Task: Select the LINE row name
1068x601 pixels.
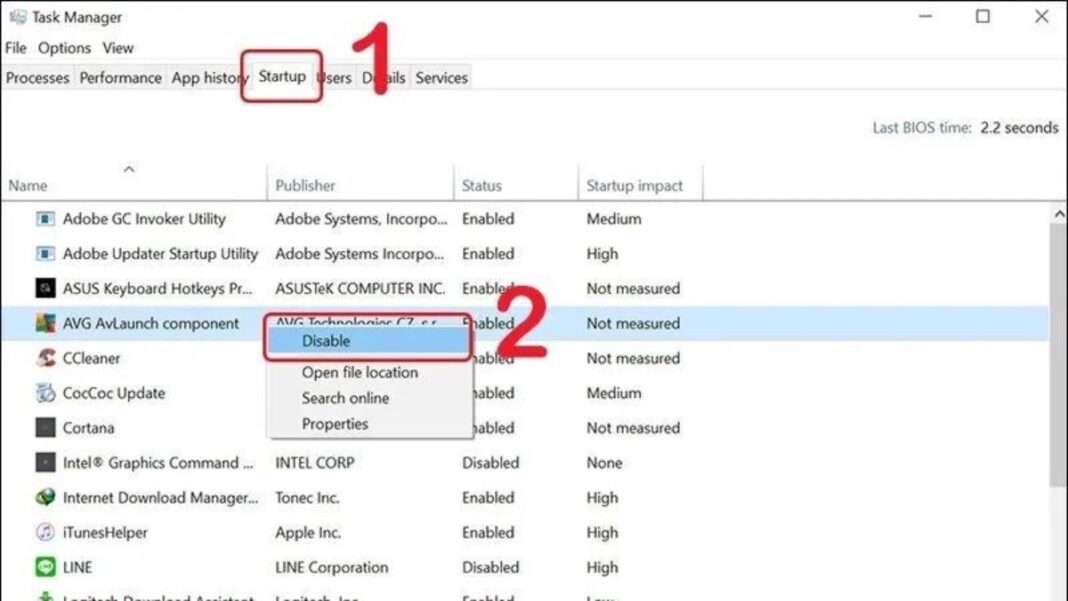Action: tap(77, 567)
